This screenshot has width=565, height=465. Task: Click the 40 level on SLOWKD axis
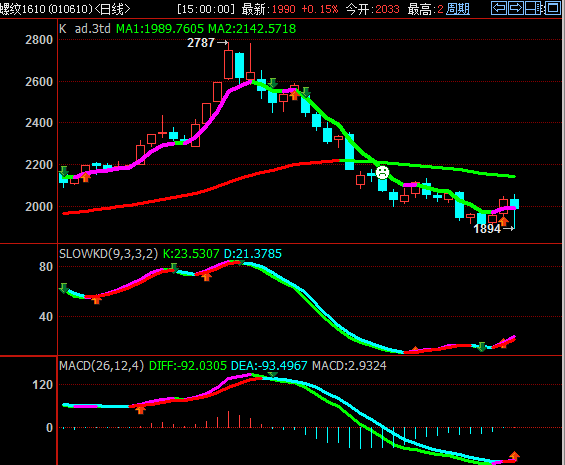[x=46, y=317]
